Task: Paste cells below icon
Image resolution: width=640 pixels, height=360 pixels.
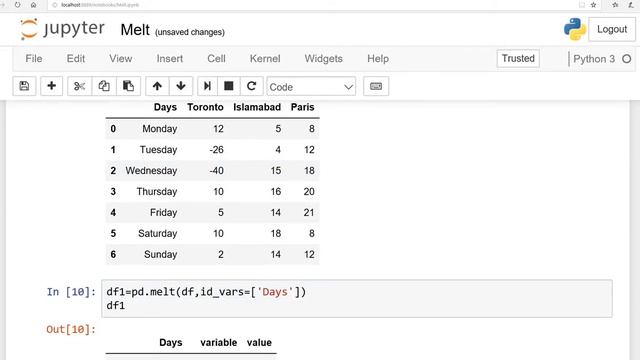Action: (x=128, y=86)
